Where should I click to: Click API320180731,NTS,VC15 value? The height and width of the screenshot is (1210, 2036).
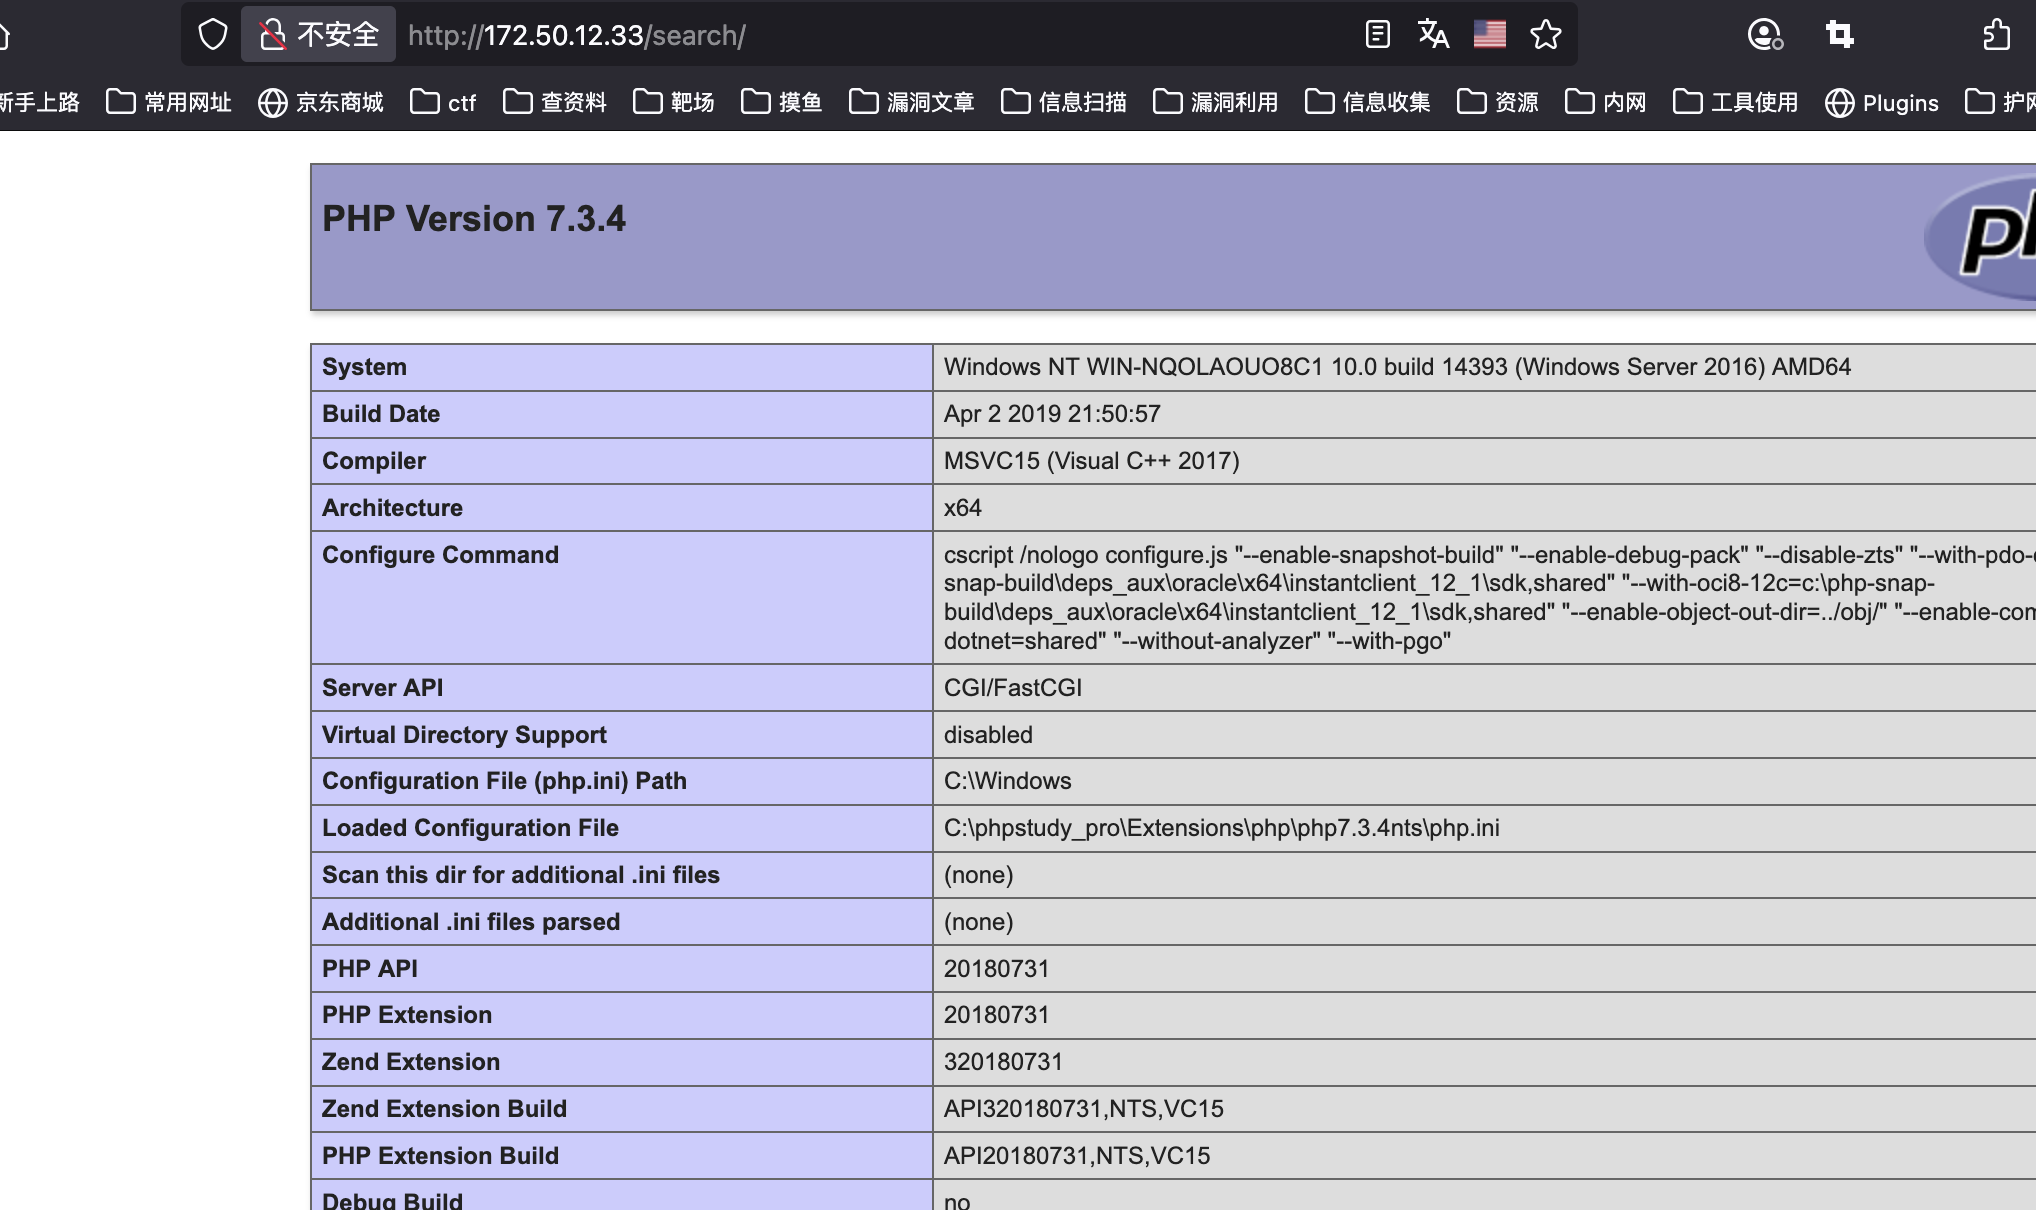click(x=1084, y=1109)
